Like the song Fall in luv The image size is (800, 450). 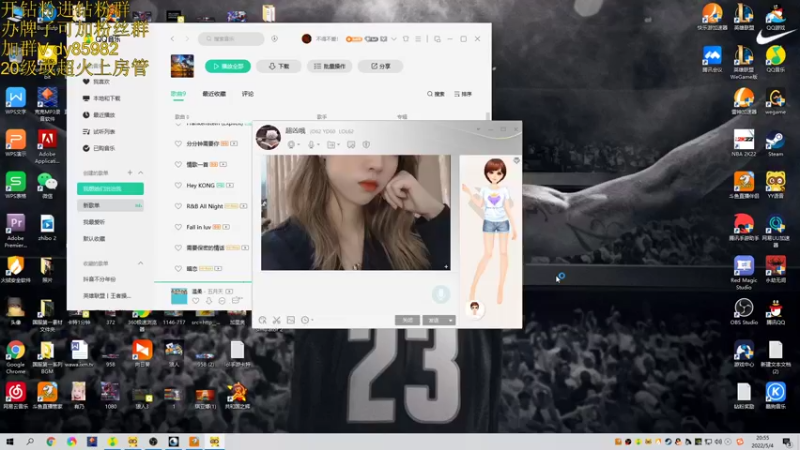pos(178,227)
